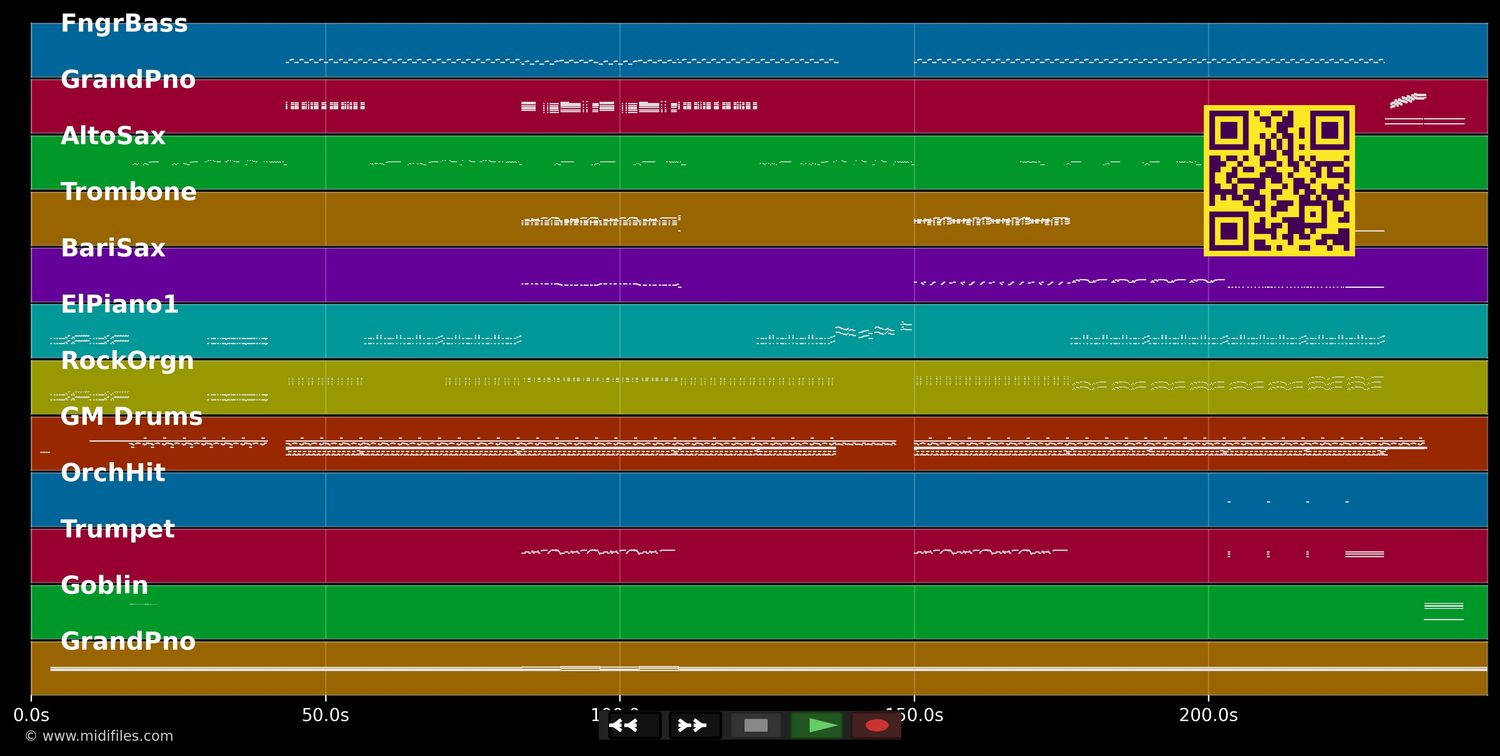
Task: Jump to the 50.0s timeline marker
Action: (x=325, y=715)
